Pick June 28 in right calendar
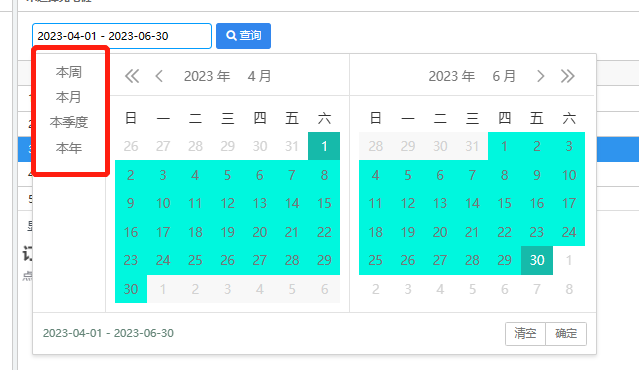 point(472,260)
